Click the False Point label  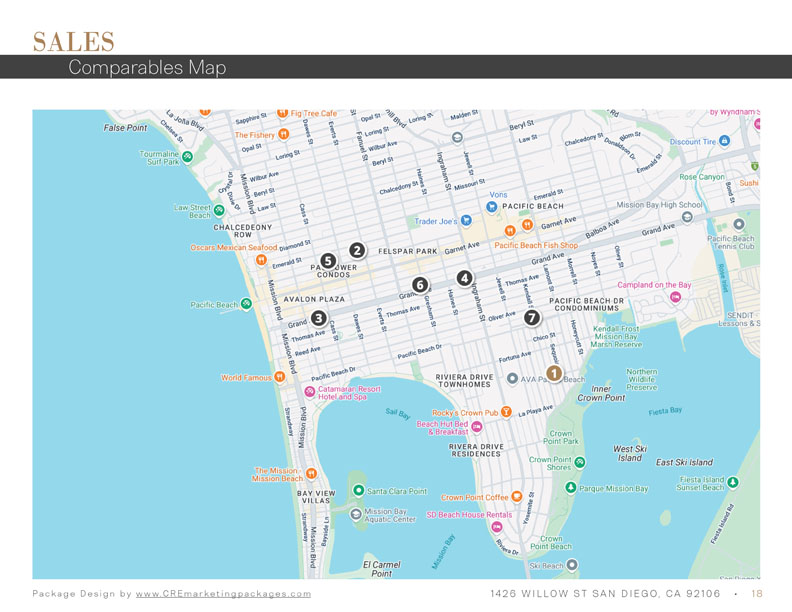125,128
